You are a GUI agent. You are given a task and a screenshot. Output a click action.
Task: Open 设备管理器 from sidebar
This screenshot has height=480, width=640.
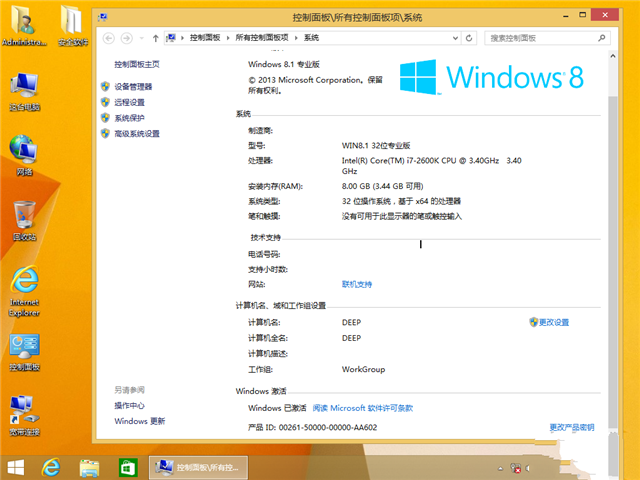coord(133,87)
